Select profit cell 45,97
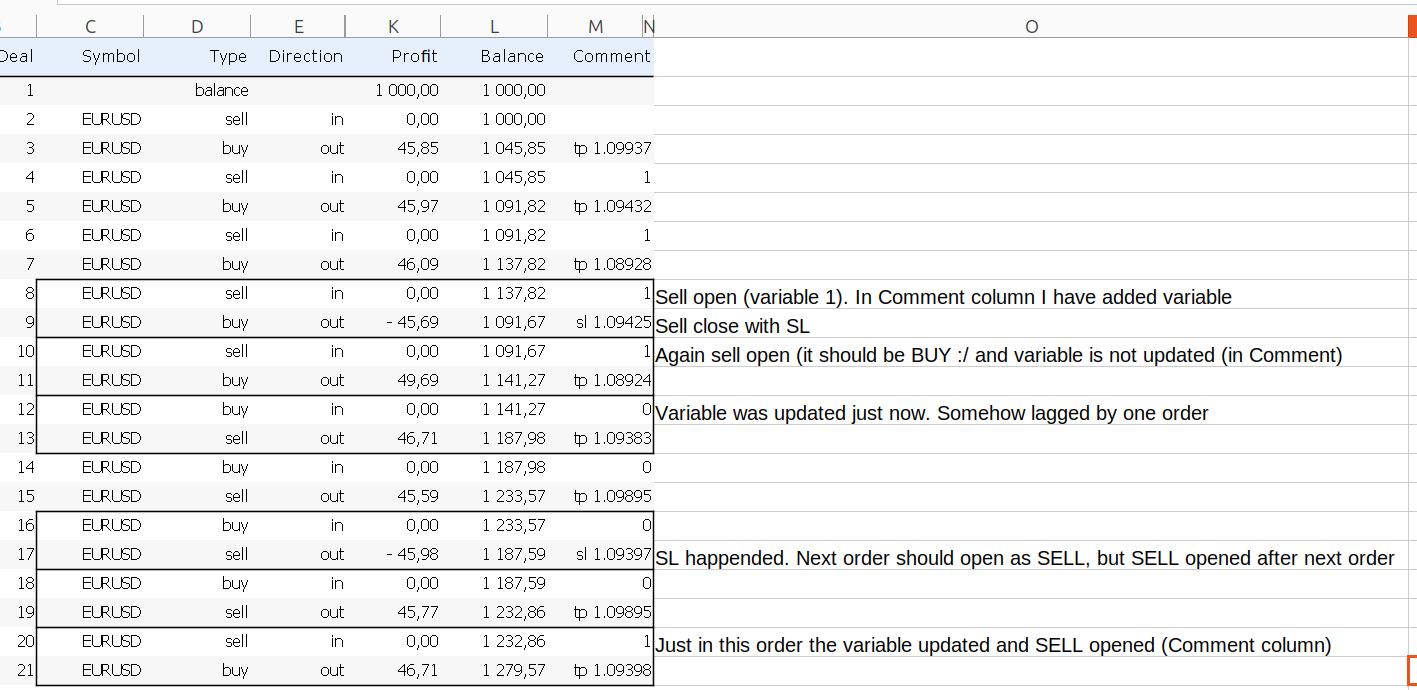The width and height of the screenshot is (1417, 690). click(x=418, y=206)
